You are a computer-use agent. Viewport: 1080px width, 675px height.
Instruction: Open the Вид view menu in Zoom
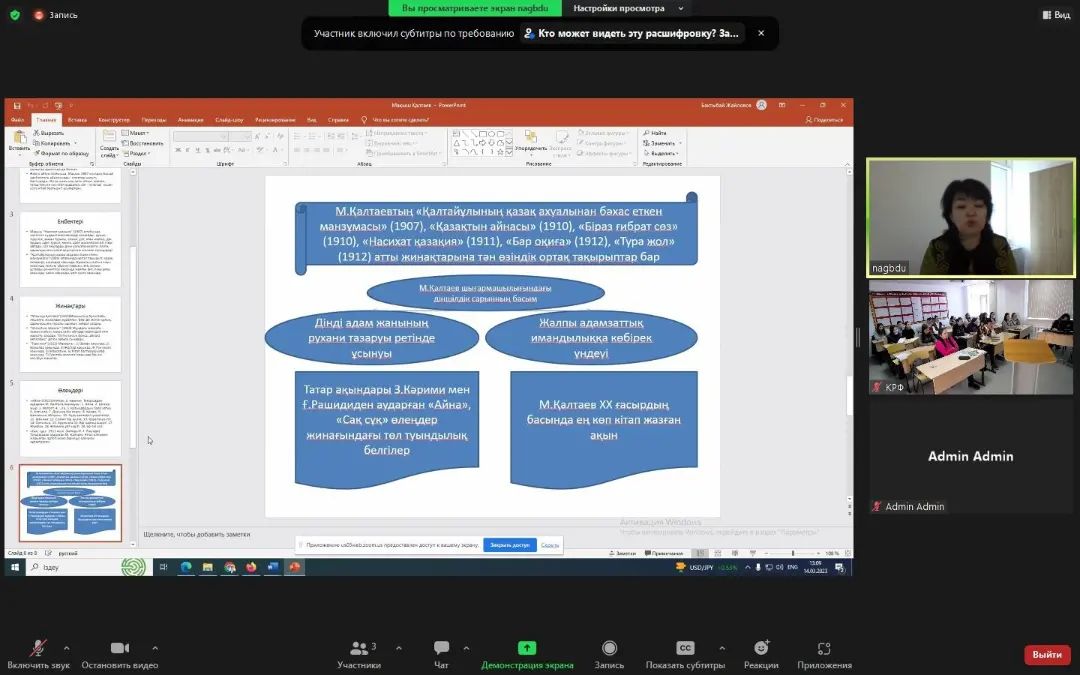coord(1057,14)
